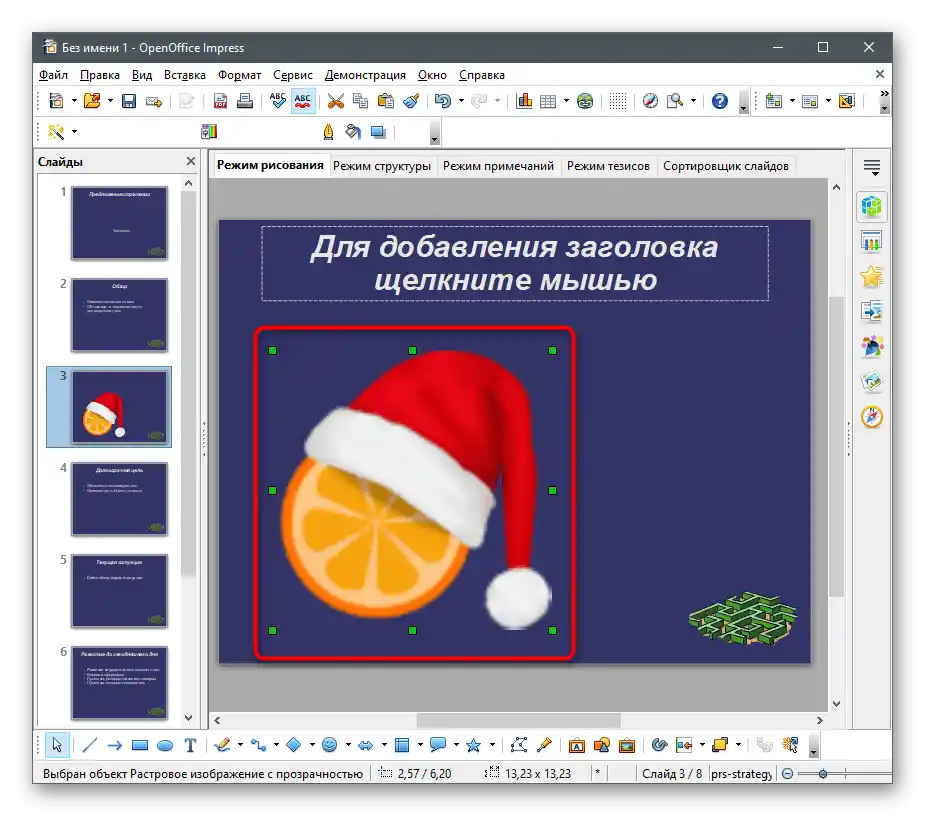Toggle AutoSpellcheck ABC red underline button
Viewport: 925px width, 816px height.
click(x=303, y=101)
